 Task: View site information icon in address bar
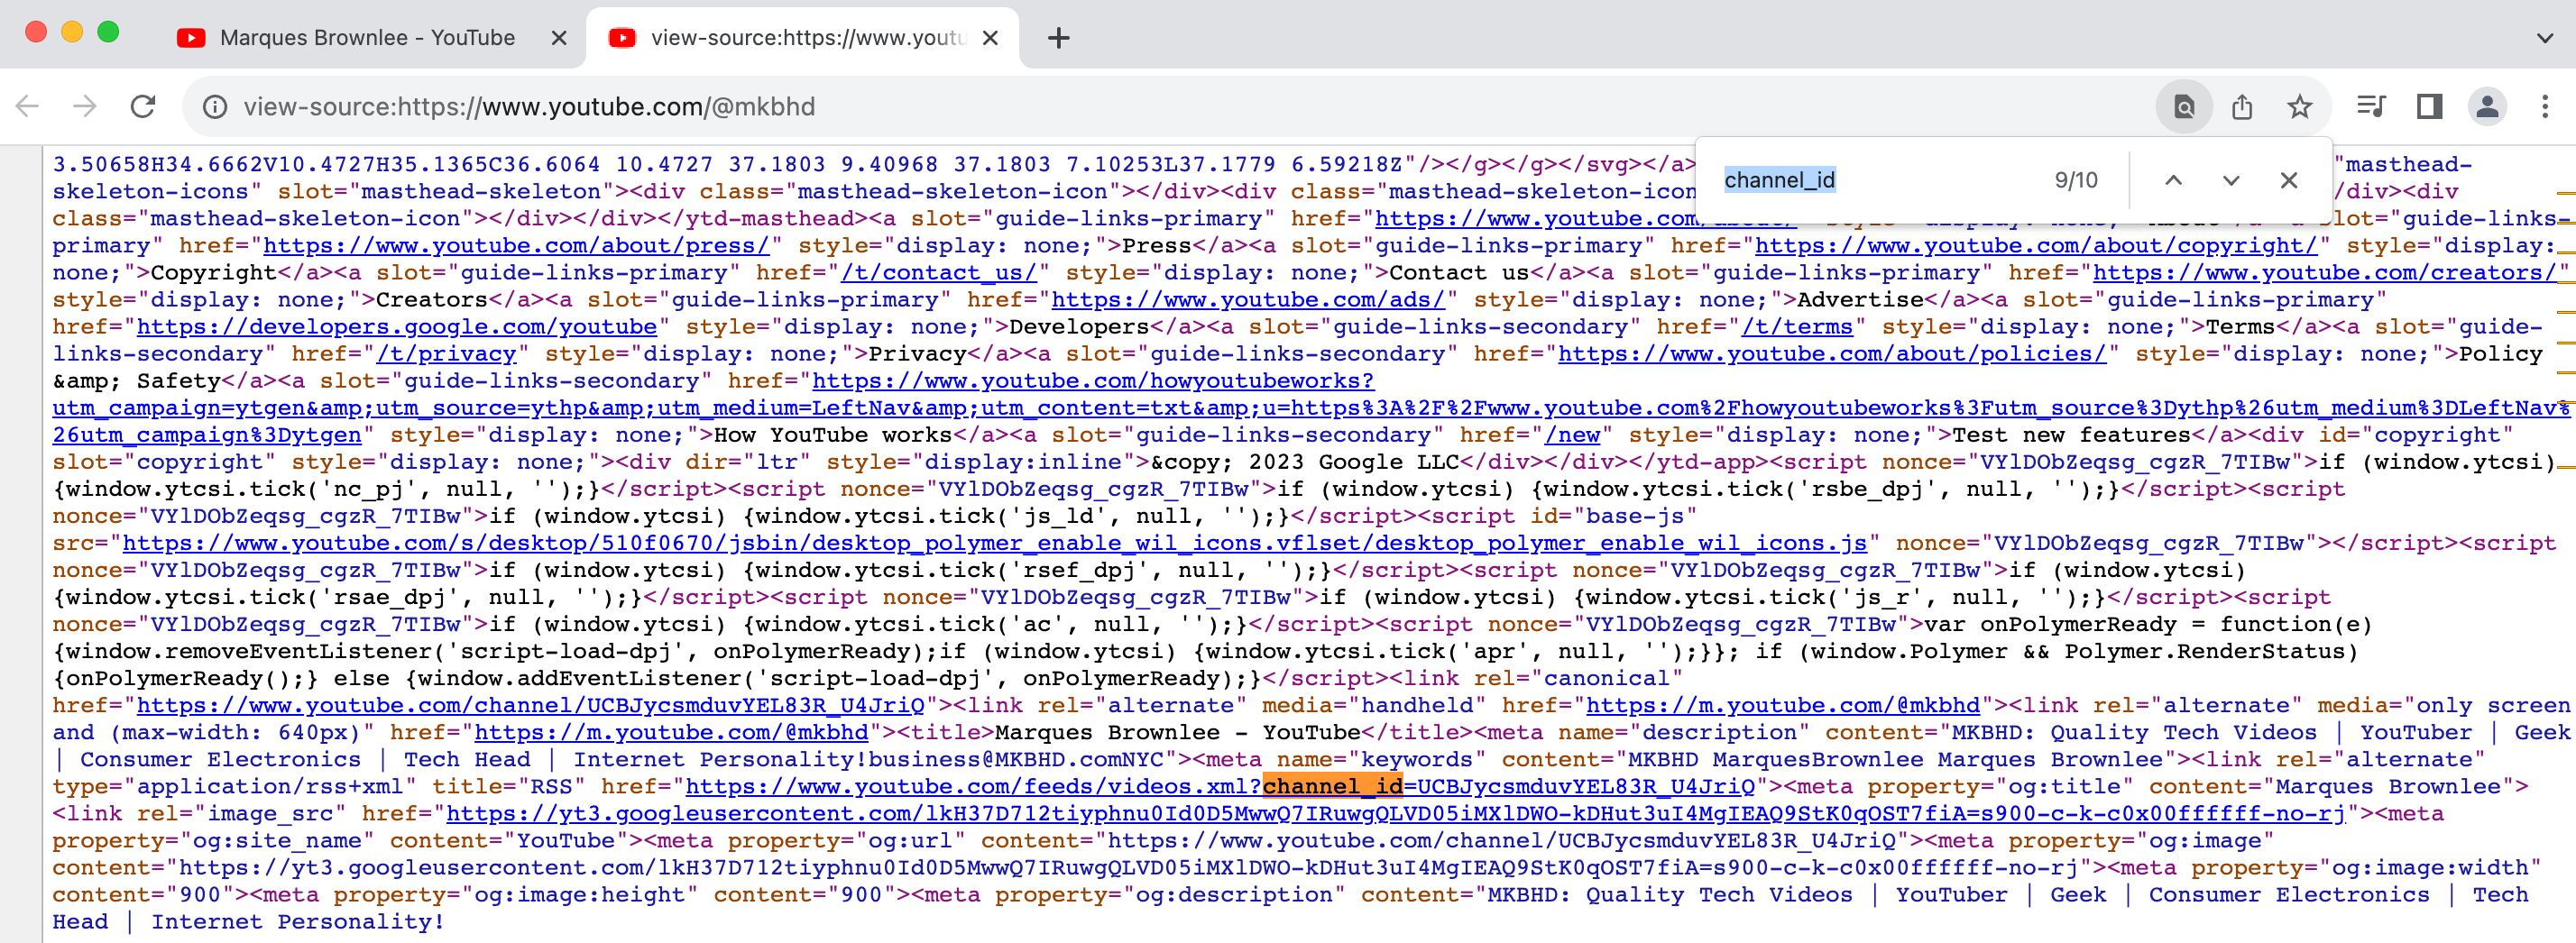point(215,106)
